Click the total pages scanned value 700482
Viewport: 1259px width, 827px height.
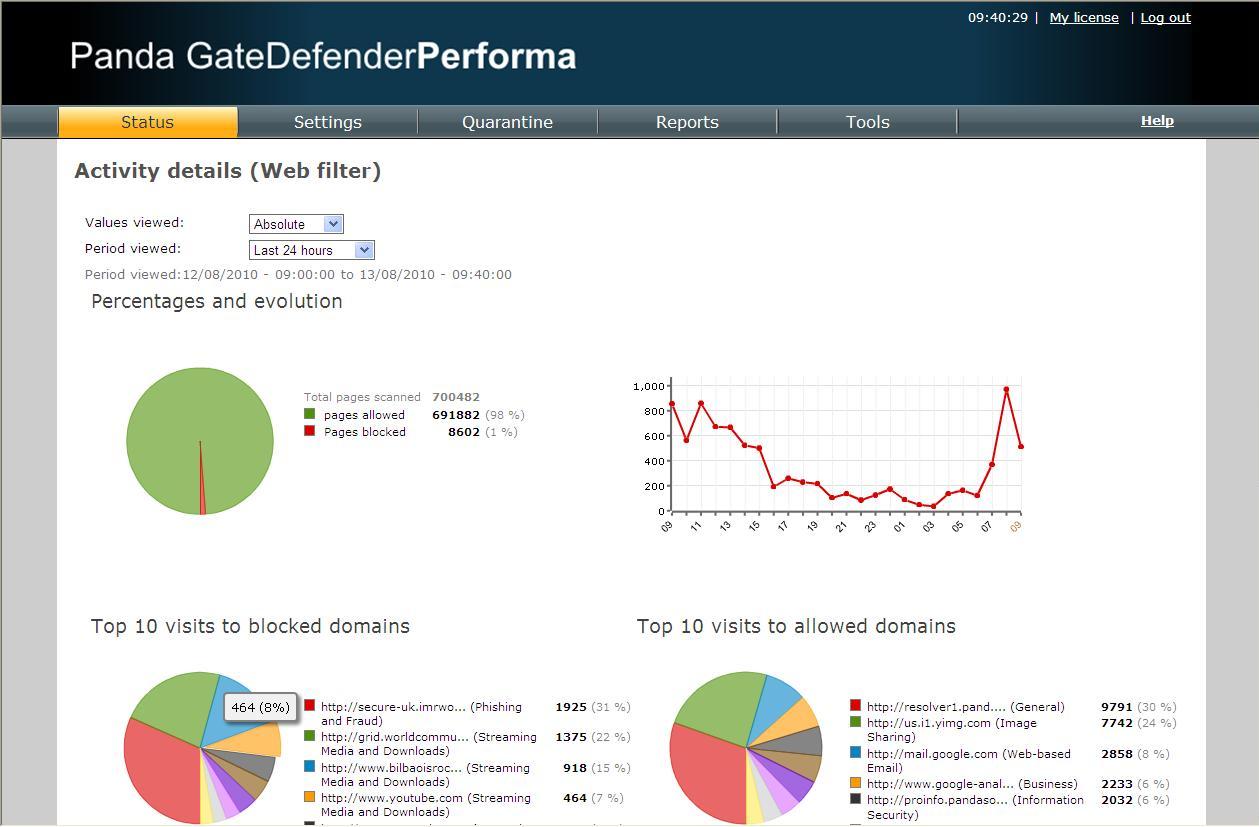[x=456, y=397]
